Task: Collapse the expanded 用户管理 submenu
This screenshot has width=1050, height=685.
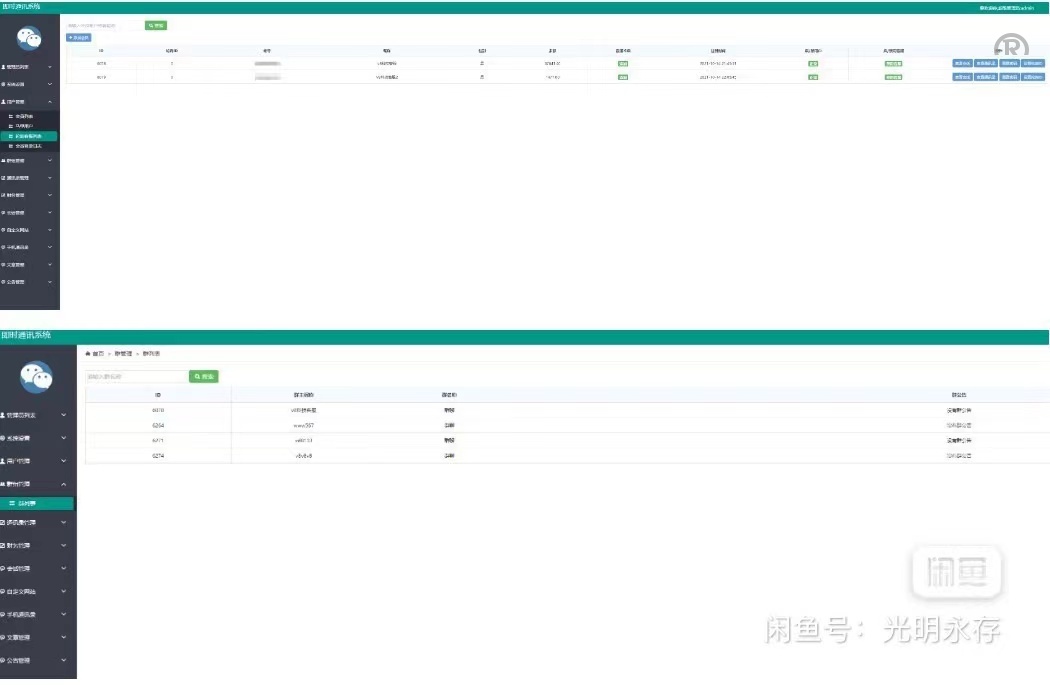Action: [x=30, y=101]
